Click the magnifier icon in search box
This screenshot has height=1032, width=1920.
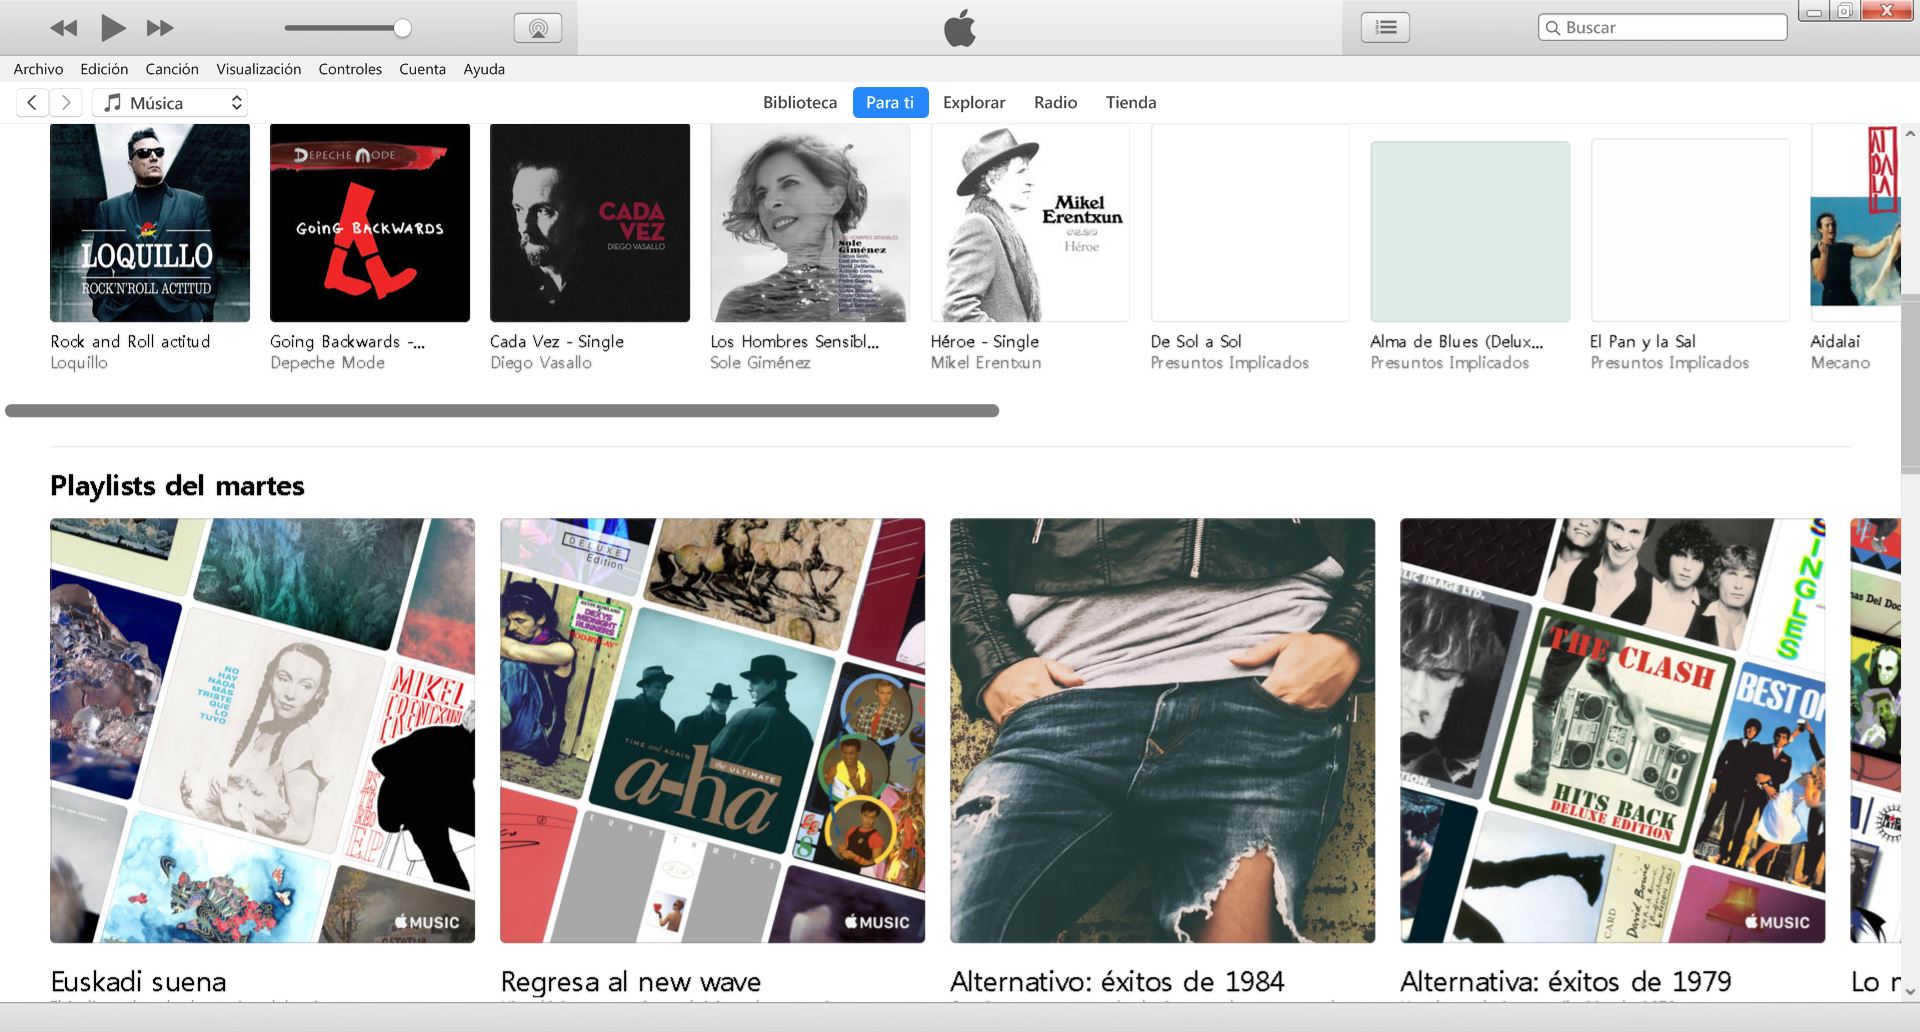(x=1553, y=28)
